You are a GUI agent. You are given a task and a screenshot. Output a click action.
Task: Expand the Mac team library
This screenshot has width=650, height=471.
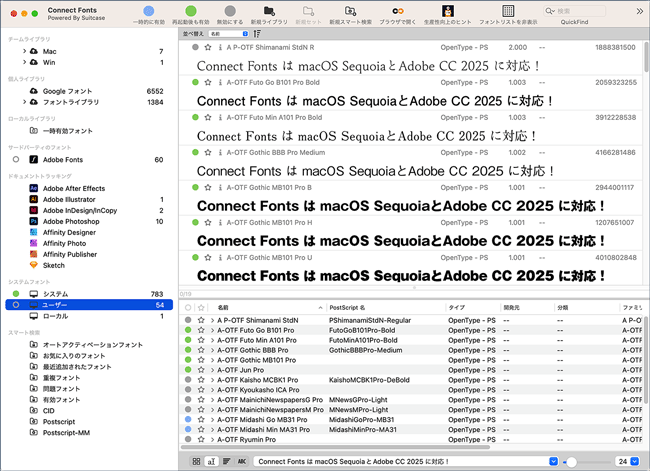pyautogui.click(x=24, y=51)
